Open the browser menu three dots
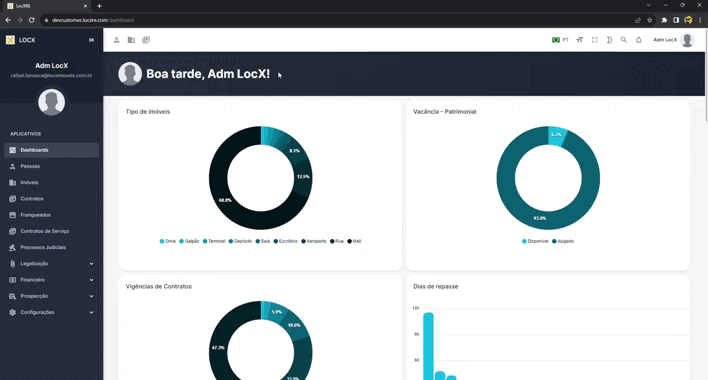Image resolution: width=708 pixels, height=380 pixels. click(700, 20)
